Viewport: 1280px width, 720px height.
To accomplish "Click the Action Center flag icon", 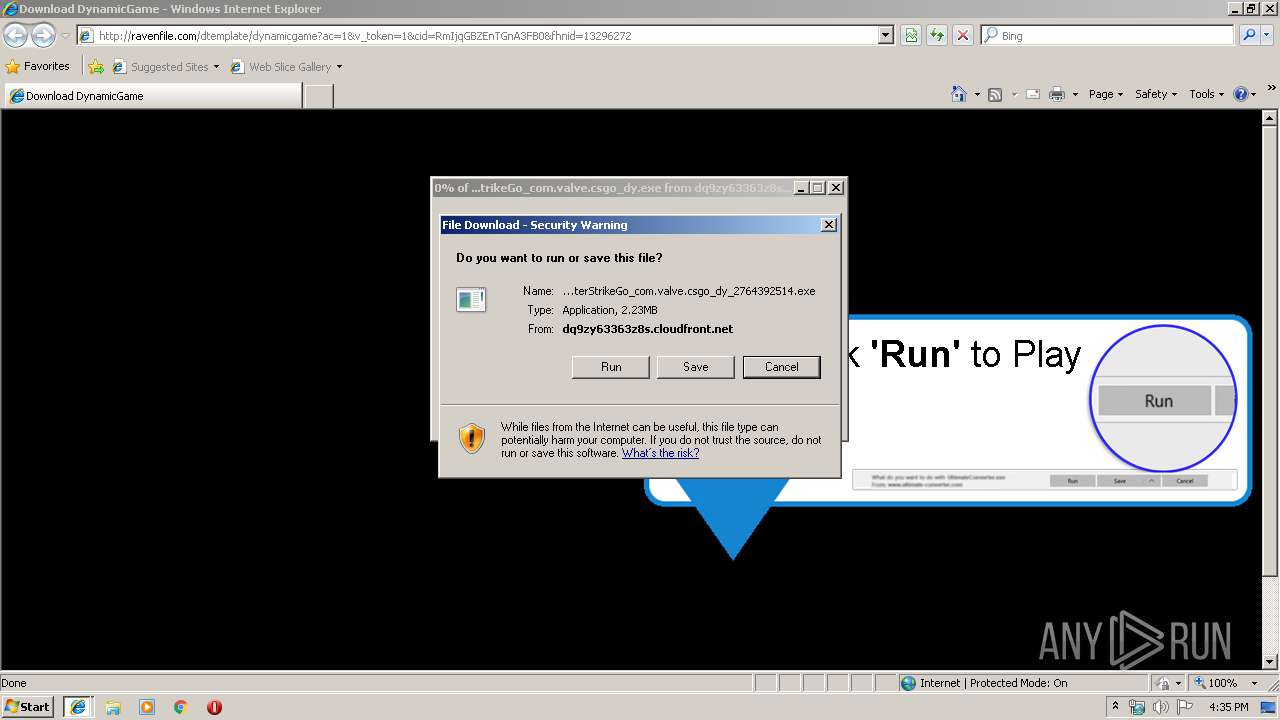I will [1185, 707].
